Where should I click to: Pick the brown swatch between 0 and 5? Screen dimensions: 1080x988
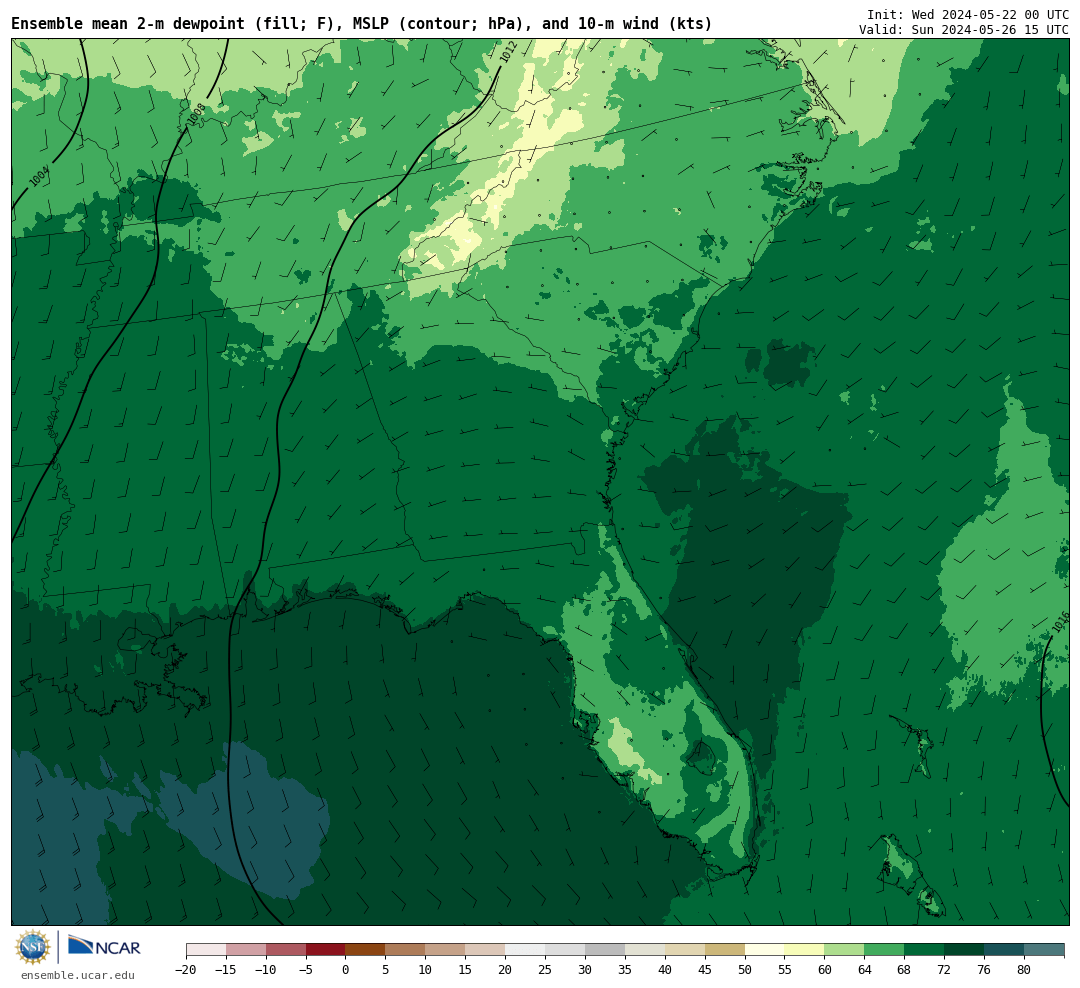click(366, 950)
